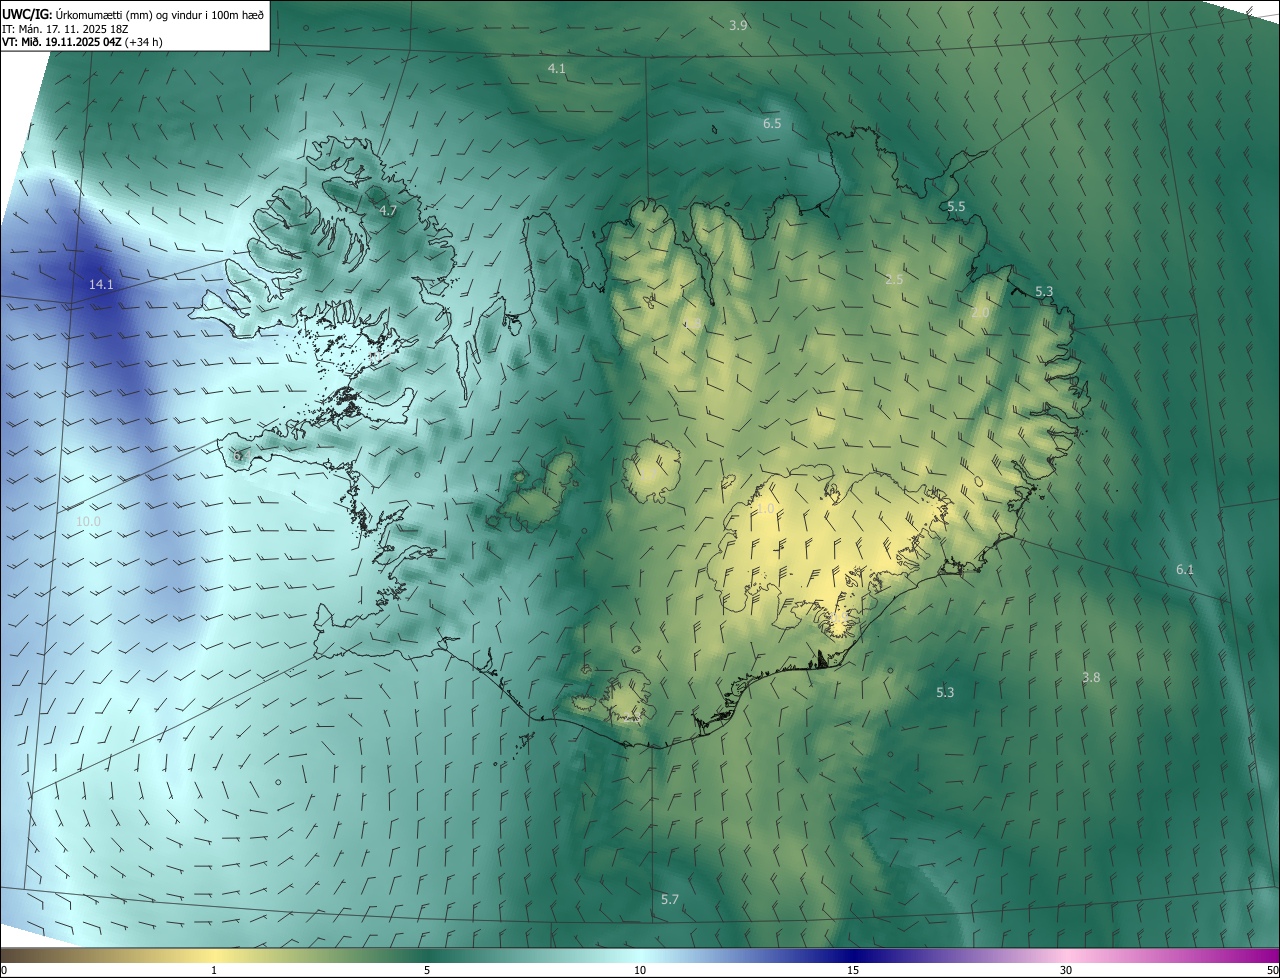
Task: Click the 4.1 value at the top of the map
Action: [x=557, y=68]
